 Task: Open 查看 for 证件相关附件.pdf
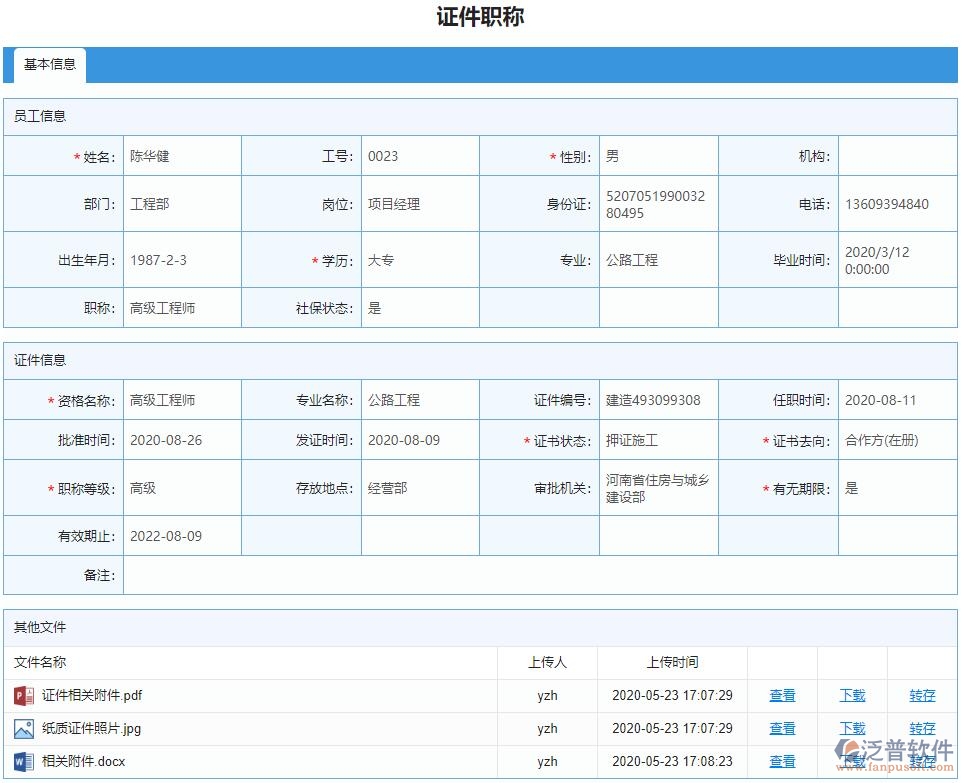(x=782, y=695)
